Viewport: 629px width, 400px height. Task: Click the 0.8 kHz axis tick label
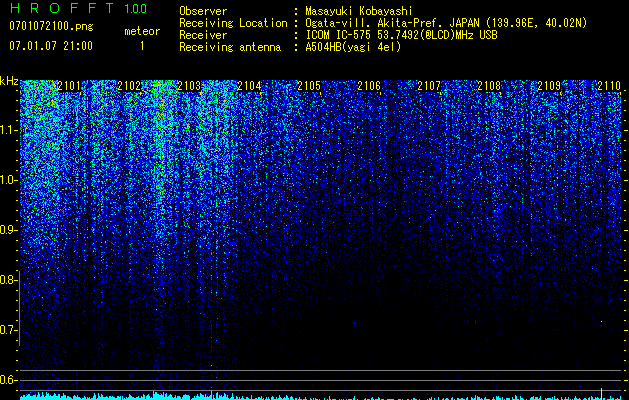point(8,280)
